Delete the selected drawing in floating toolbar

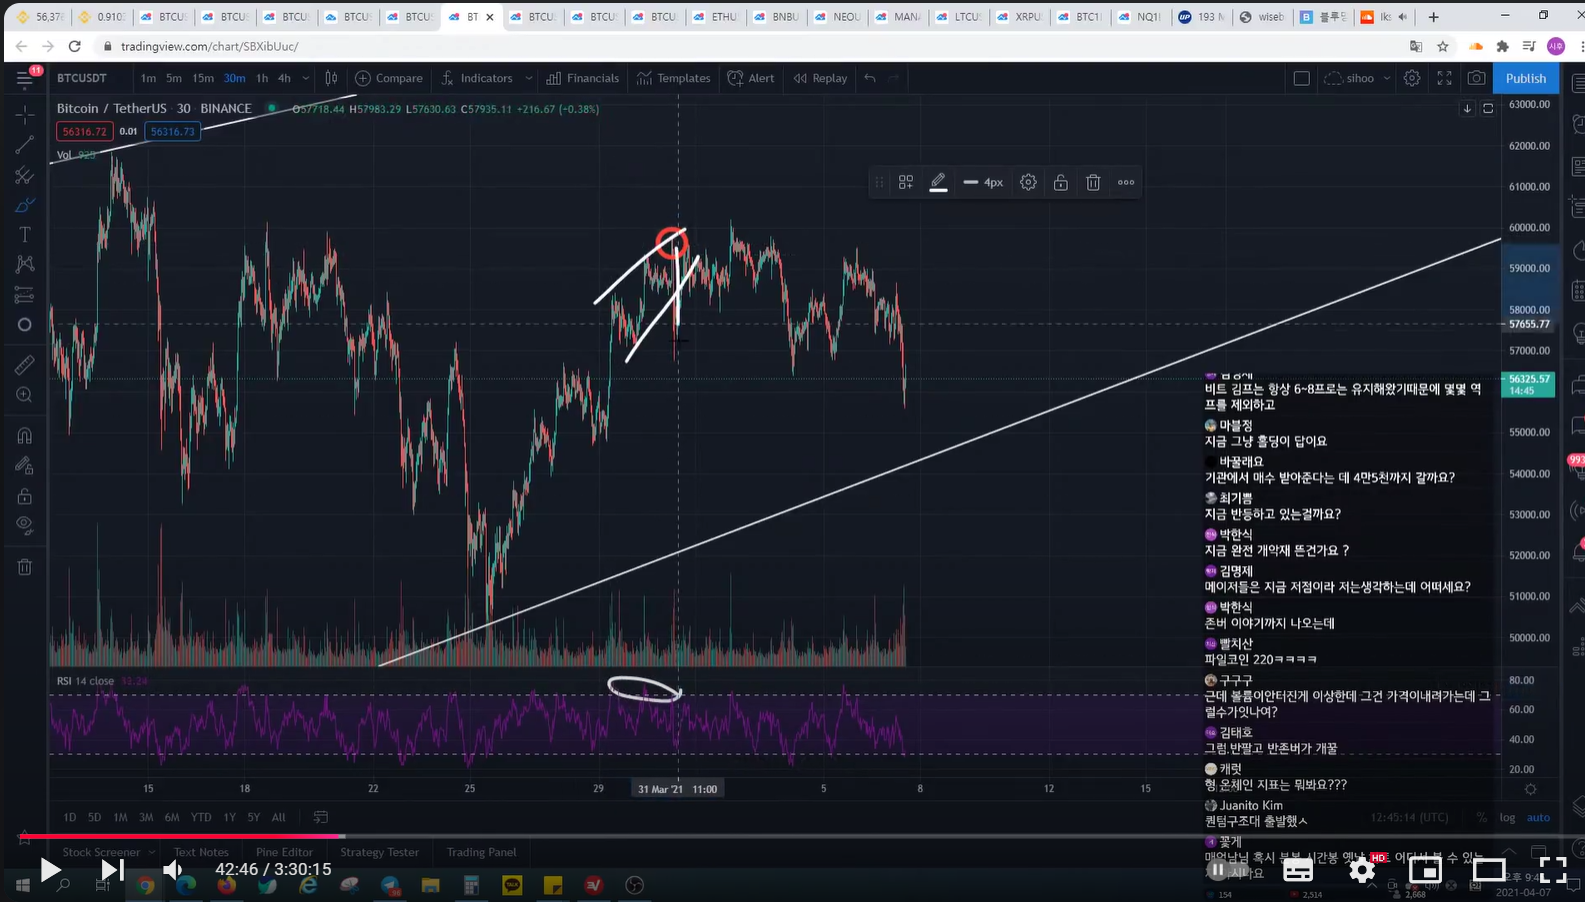(1093, 182)
